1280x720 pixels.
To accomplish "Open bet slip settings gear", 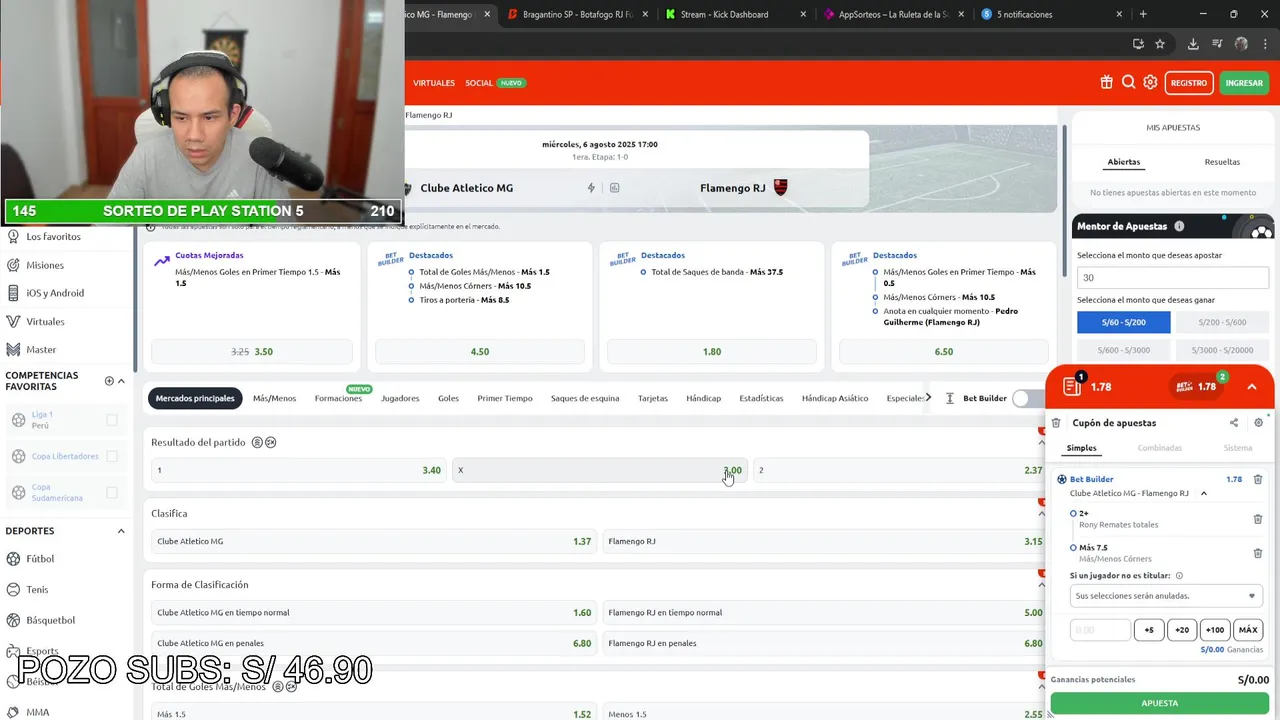I will click(x=1258, y=423).
